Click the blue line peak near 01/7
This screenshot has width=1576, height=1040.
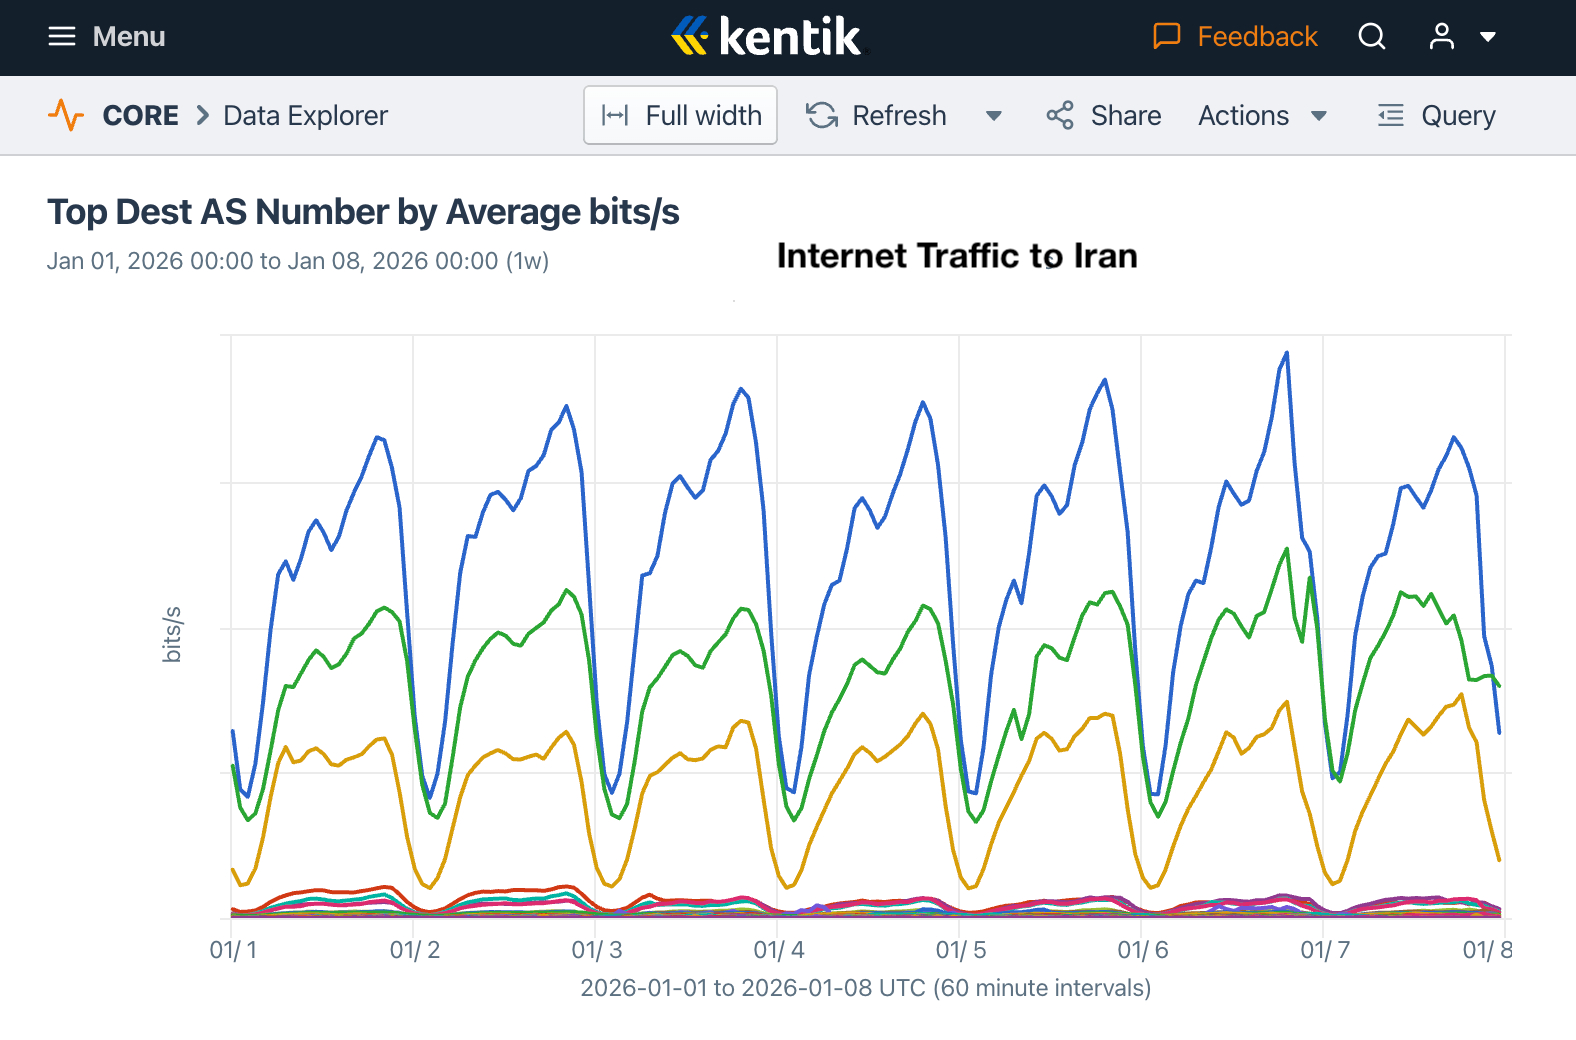point(1287,353)
